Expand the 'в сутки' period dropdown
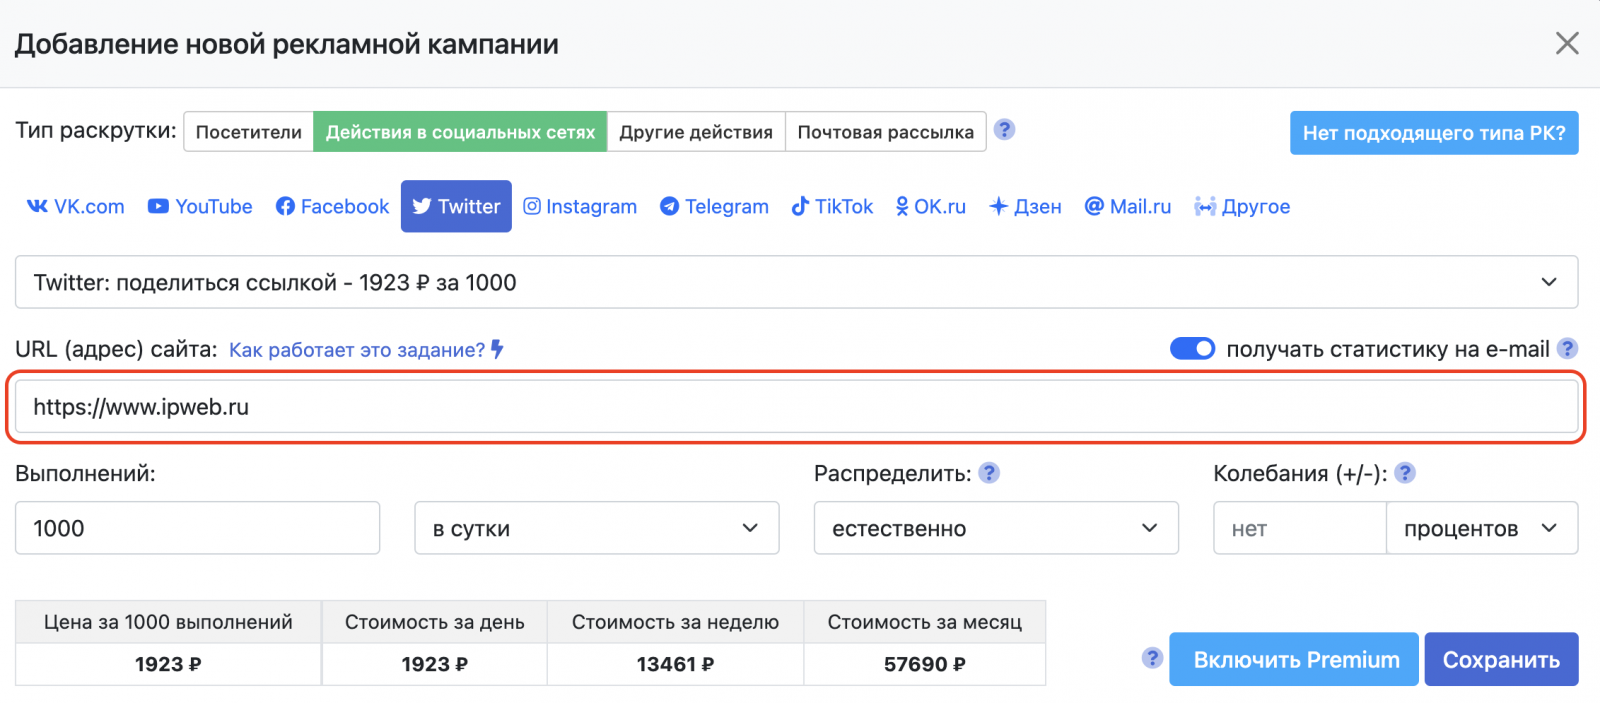Screen dimensions: 1600x703 [x=596, y=529]
